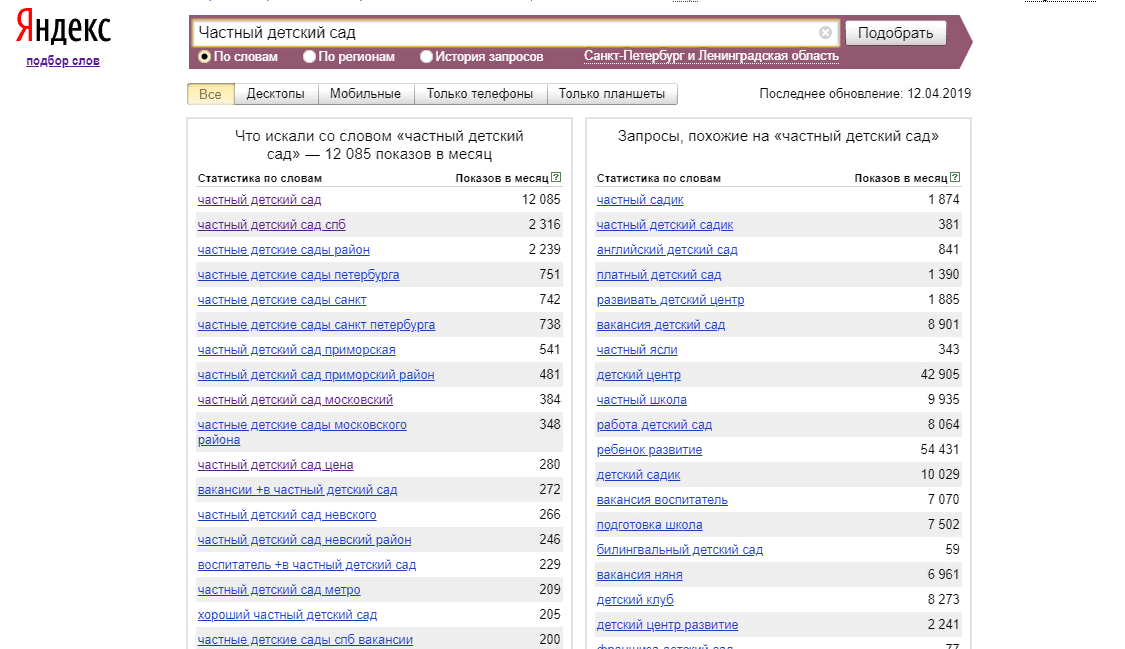The width and height of the screenshot is (1125, 649).
Task: Click the left table's 'Статистика по словам' header
Action: [x=260, y=178]
